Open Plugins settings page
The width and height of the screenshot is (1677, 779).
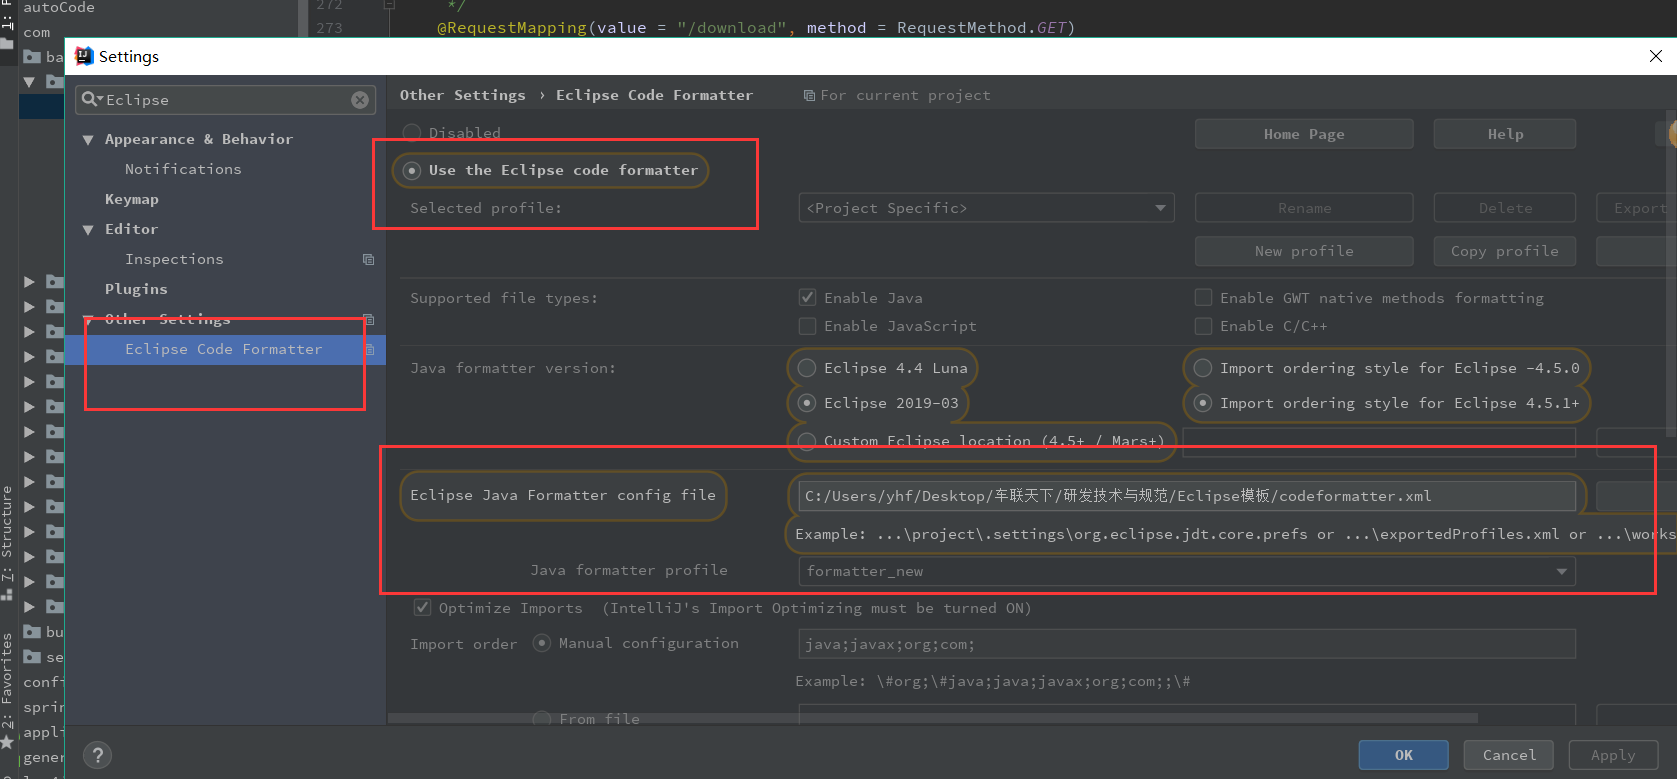(x=136, y=289)
